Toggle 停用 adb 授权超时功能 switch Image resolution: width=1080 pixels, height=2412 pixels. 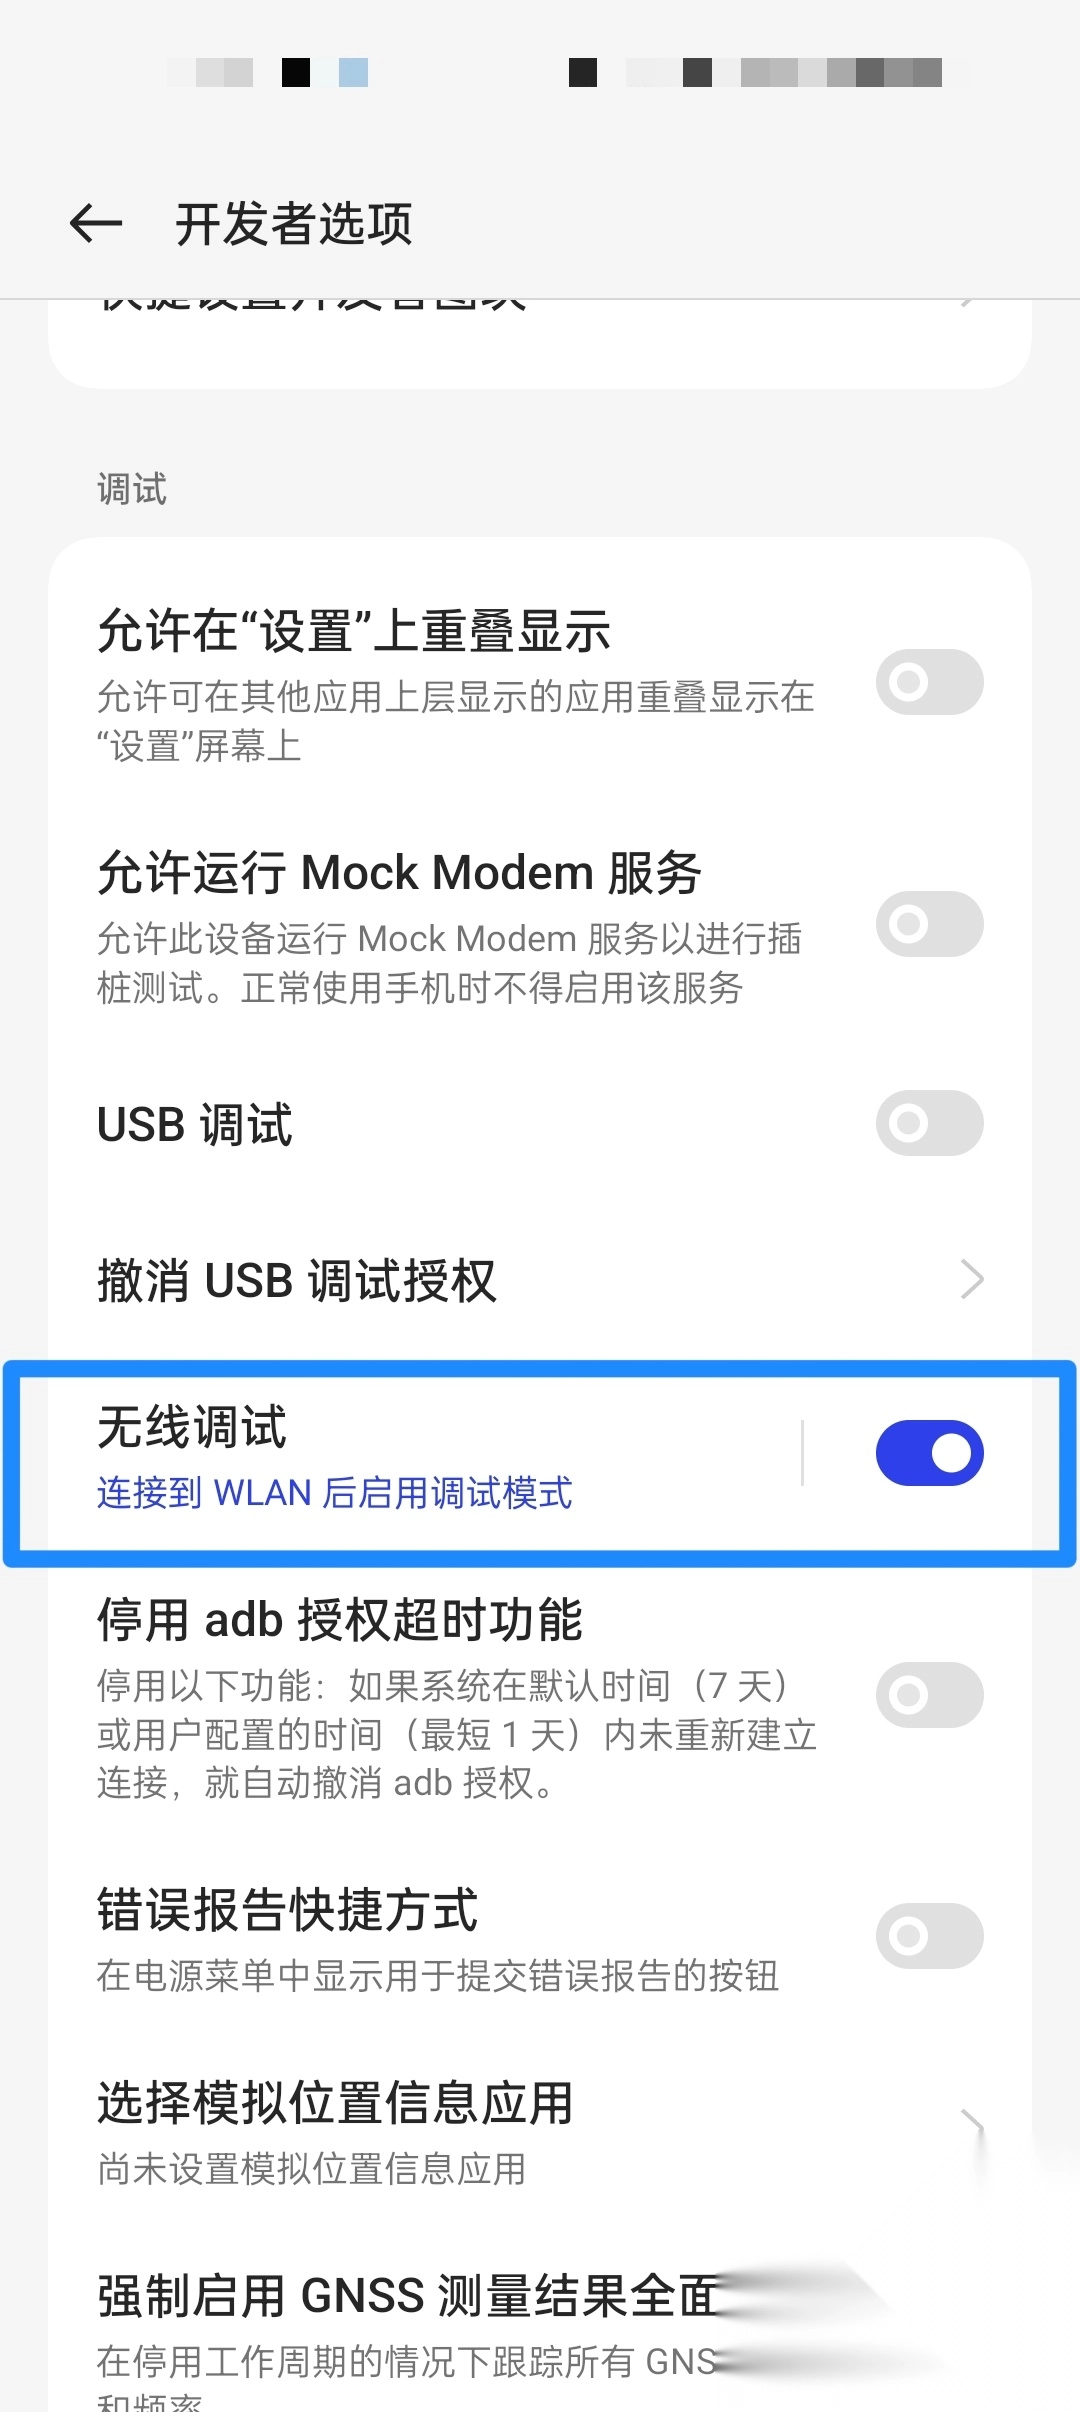[929, 1695]
